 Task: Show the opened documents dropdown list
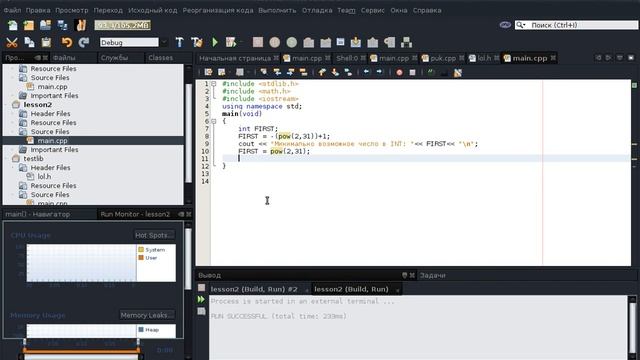click(620, 58)
